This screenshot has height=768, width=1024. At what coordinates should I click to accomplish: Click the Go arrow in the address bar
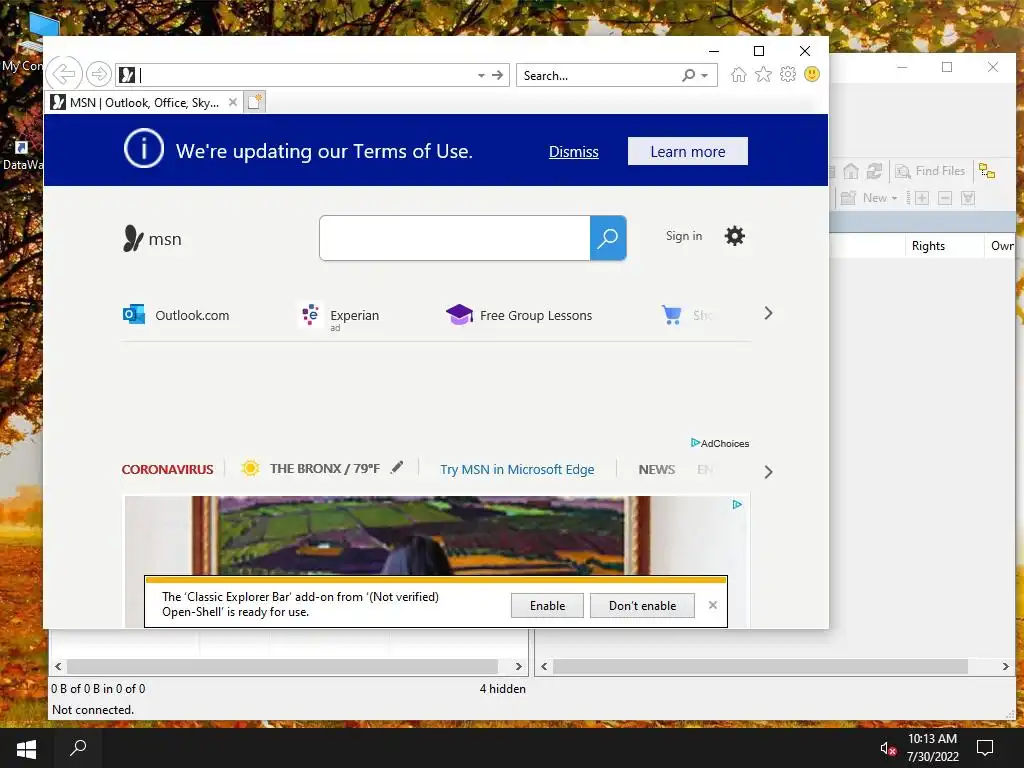pyautogui.click(x=498, y=75)
